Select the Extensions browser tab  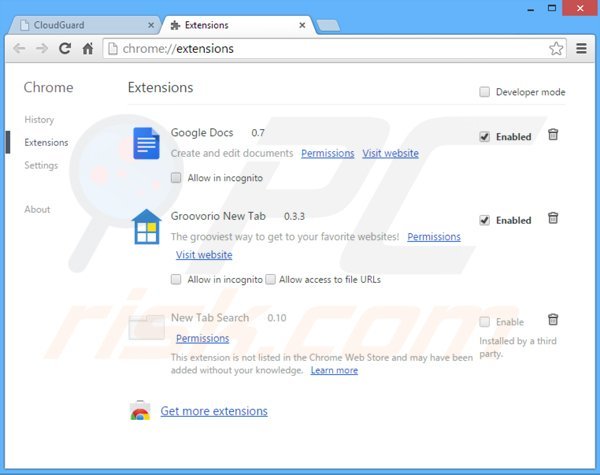(238, 25)
